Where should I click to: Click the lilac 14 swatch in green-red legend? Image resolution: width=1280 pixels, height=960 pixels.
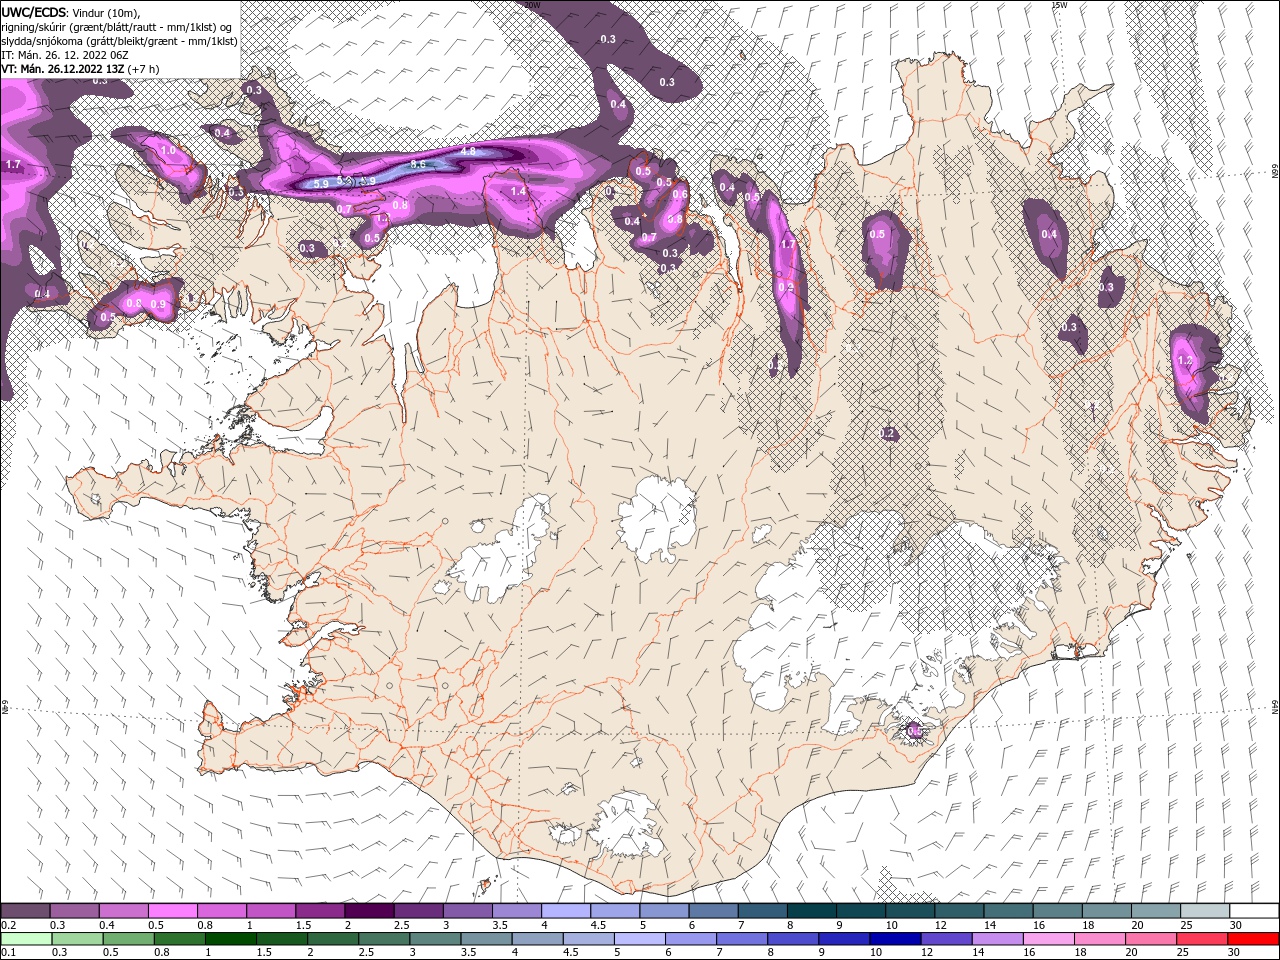coord(996,939)
